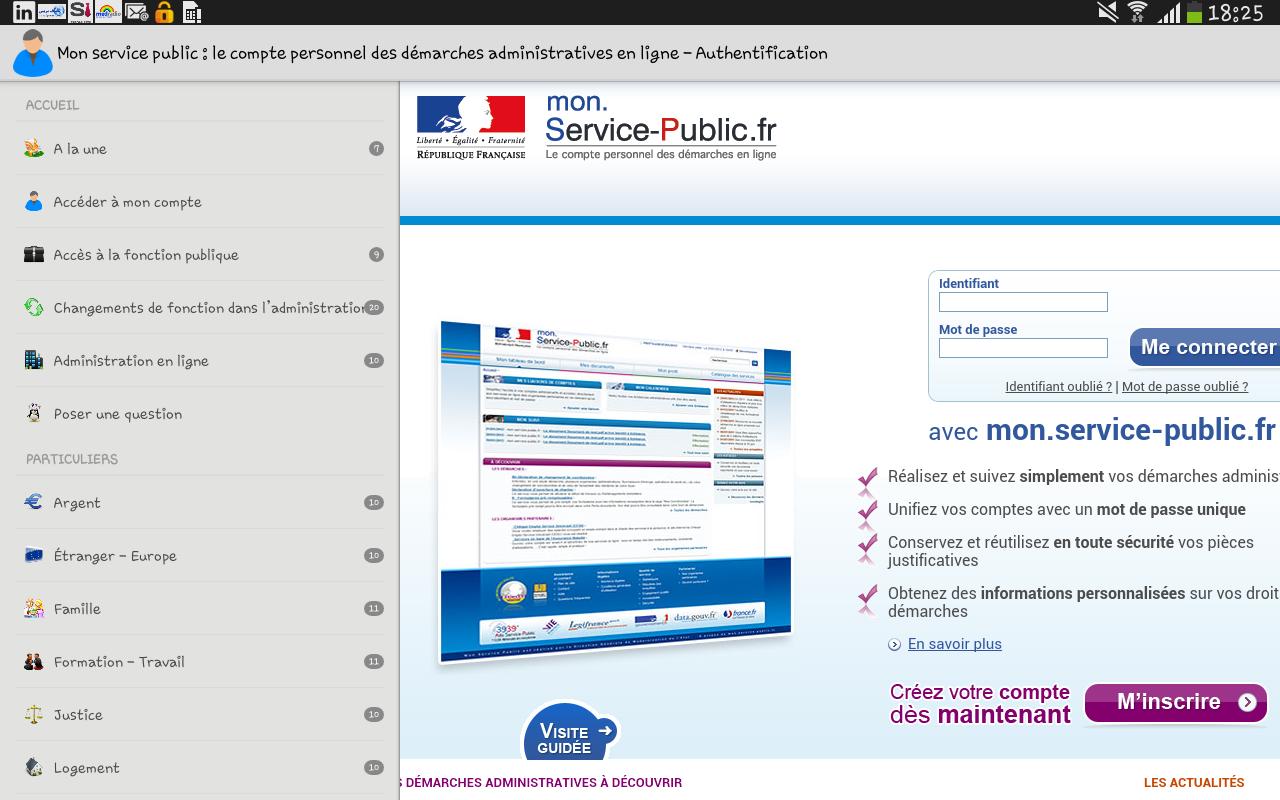Open Accès à la fonction publique via its briefcase icon
Viewport: 1280px width, 800px height.
(x=33, y=254)
